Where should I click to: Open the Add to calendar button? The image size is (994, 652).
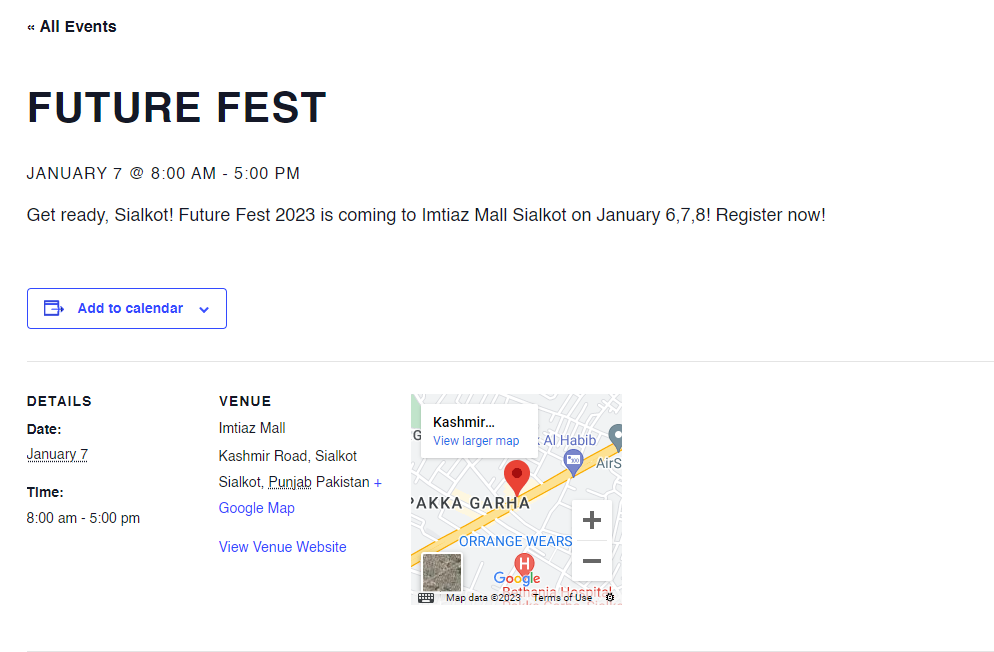click(127, 309)
